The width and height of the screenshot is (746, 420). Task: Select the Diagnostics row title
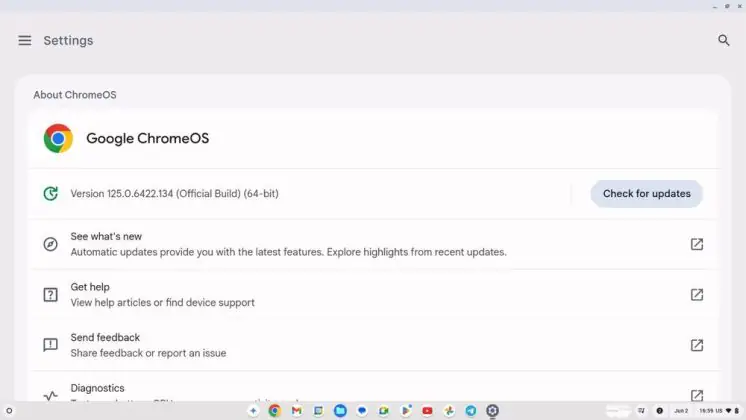tap(98, 388)
